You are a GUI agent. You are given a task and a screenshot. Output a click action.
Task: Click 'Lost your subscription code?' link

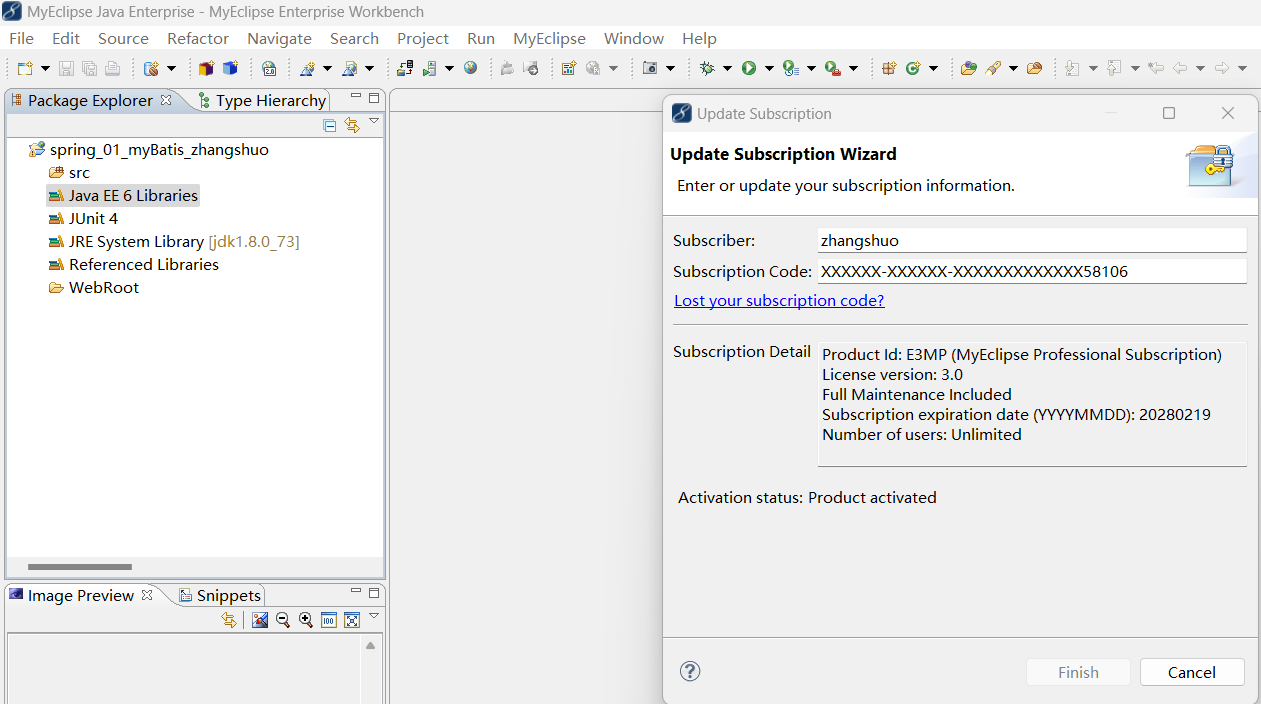779,300
